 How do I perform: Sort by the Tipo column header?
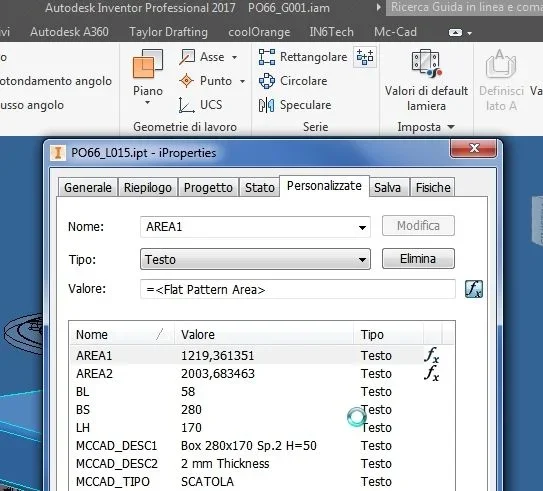[389, 334]
